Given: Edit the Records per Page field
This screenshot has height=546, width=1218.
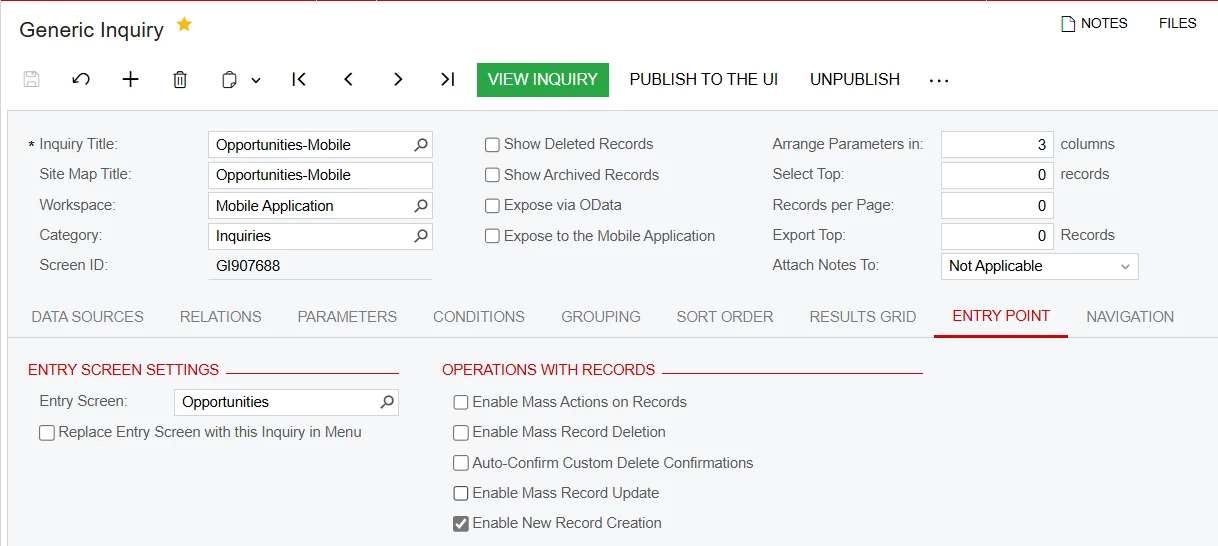Looking at the screenshot, I should [997, 206].
